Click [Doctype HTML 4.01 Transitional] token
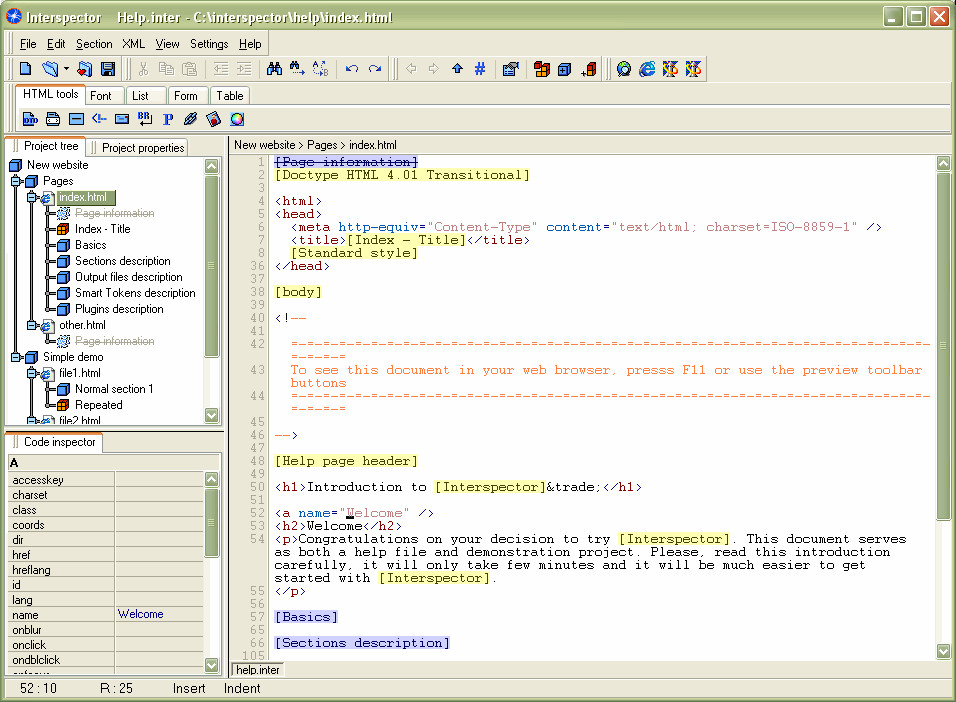Screen dimensions: 956x702 pyautogui.click(x=402, y=175)
